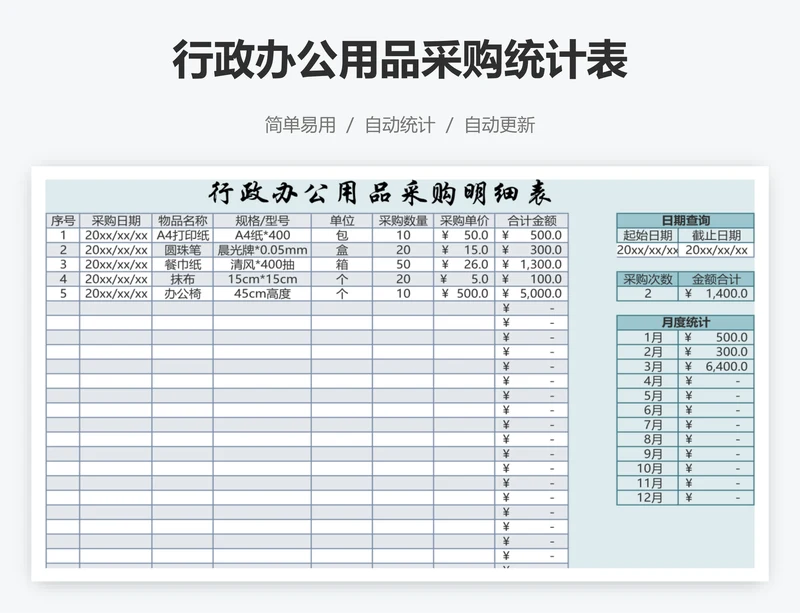The image size is (800, 613).
Task: Click the '简单易用' subtitle text
Action: click(300, 125)
